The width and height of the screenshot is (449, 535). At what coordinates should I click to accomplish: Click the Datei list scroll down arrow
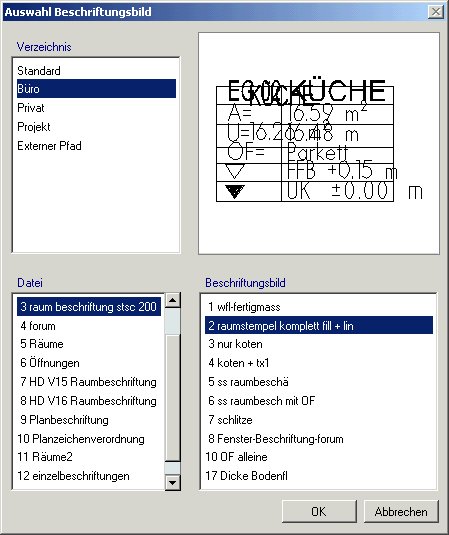coord(173,482)
